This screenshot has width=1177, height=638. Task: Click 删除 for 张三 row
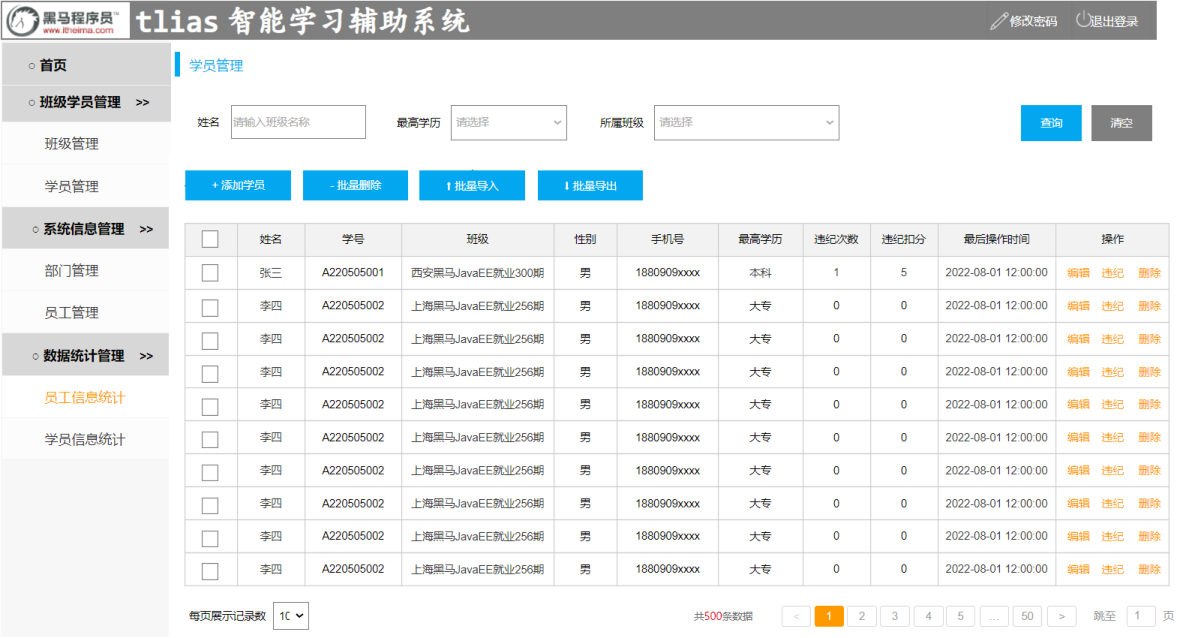tap(1149, 273)
